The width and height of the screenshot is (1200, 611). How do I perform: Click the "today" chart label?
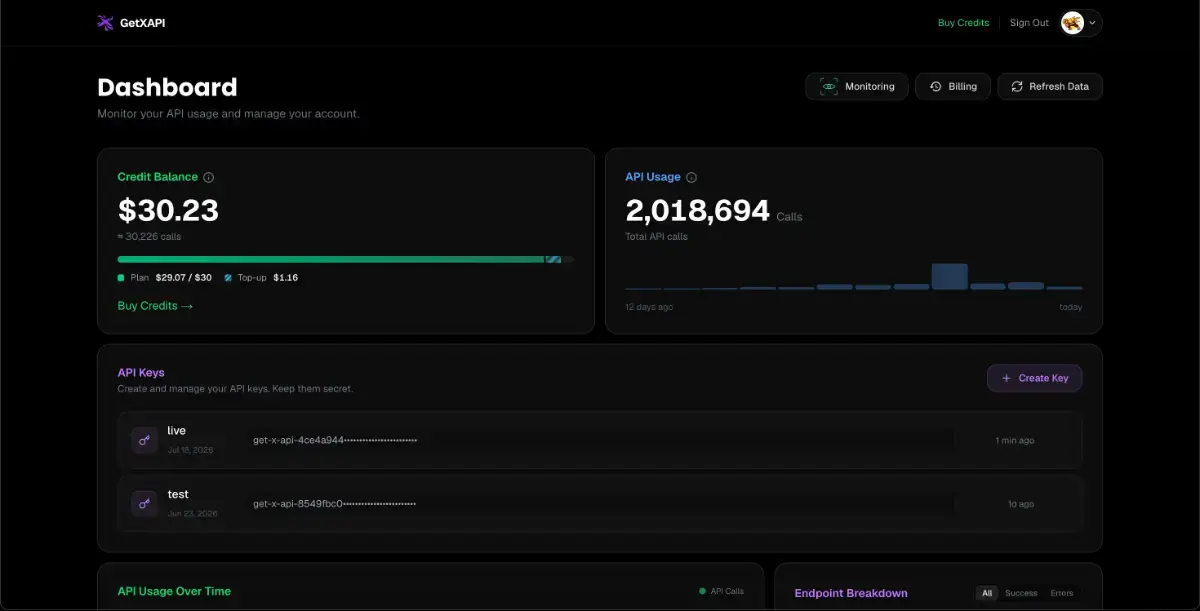(x=1071, y=307)
